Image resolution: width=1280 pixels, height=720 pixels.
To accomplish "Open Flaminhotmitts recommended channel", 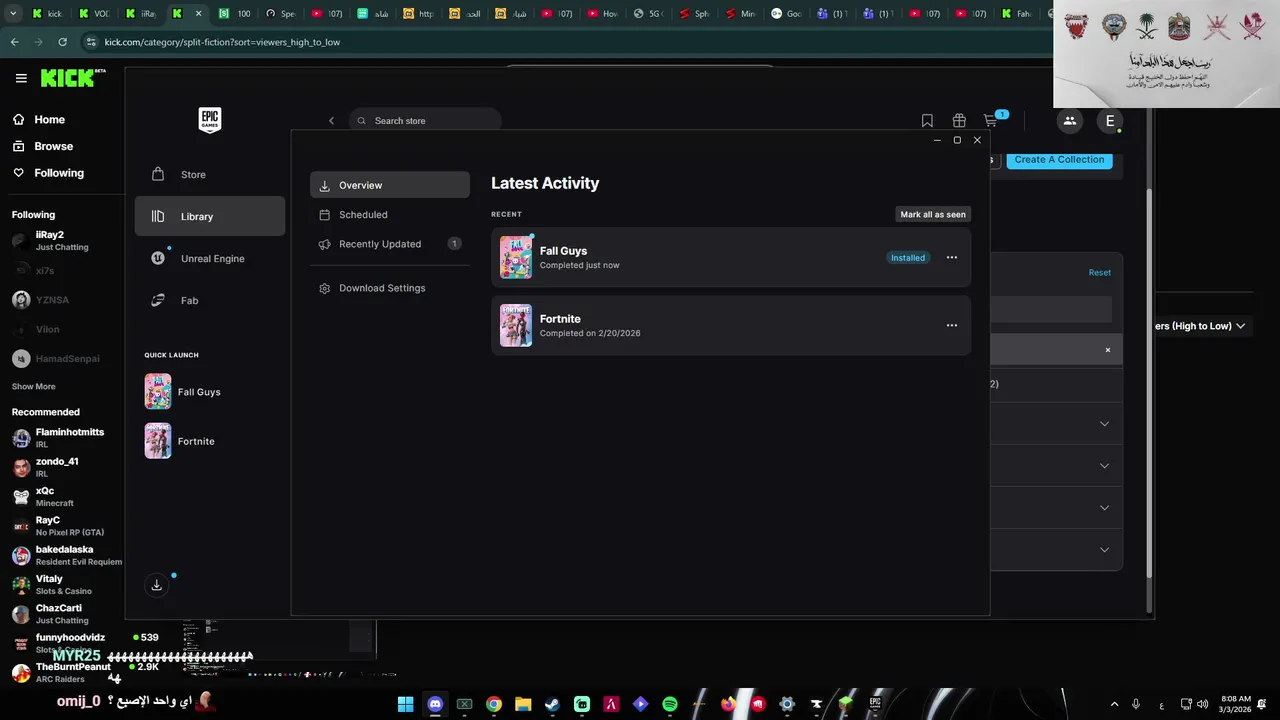I will pos(60,438).
